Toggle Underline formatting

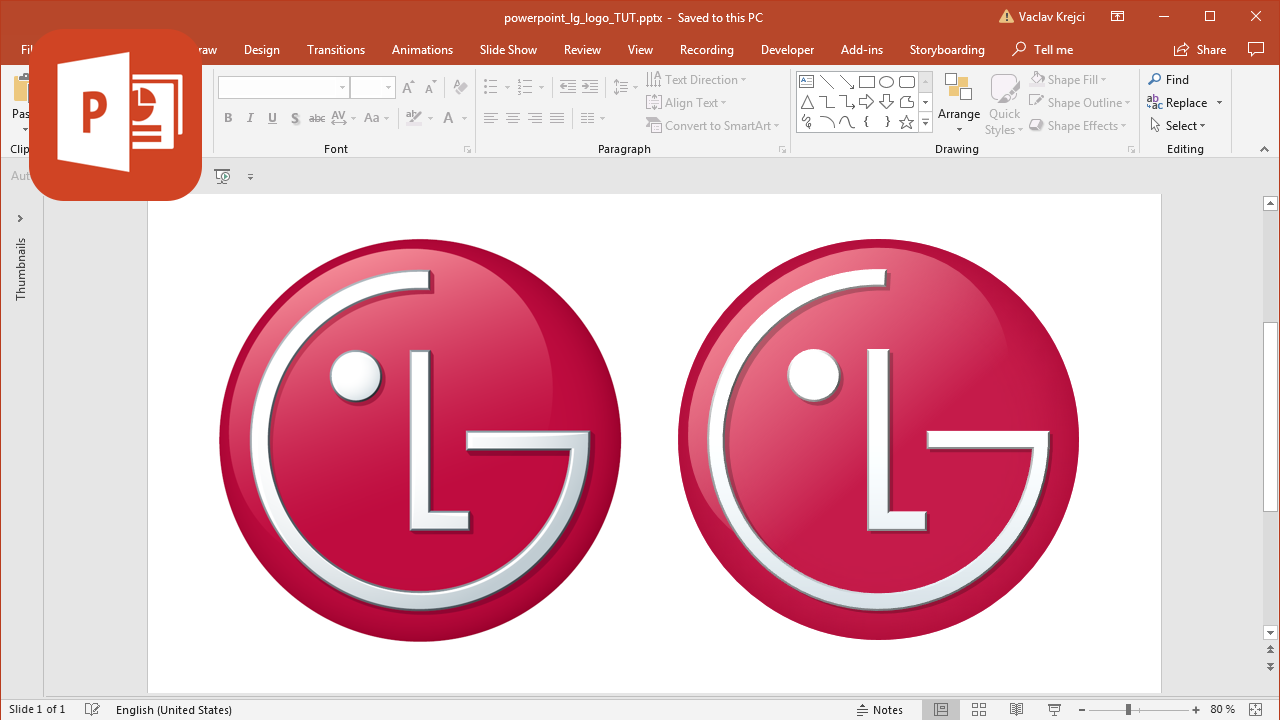[x=273, y=118]
